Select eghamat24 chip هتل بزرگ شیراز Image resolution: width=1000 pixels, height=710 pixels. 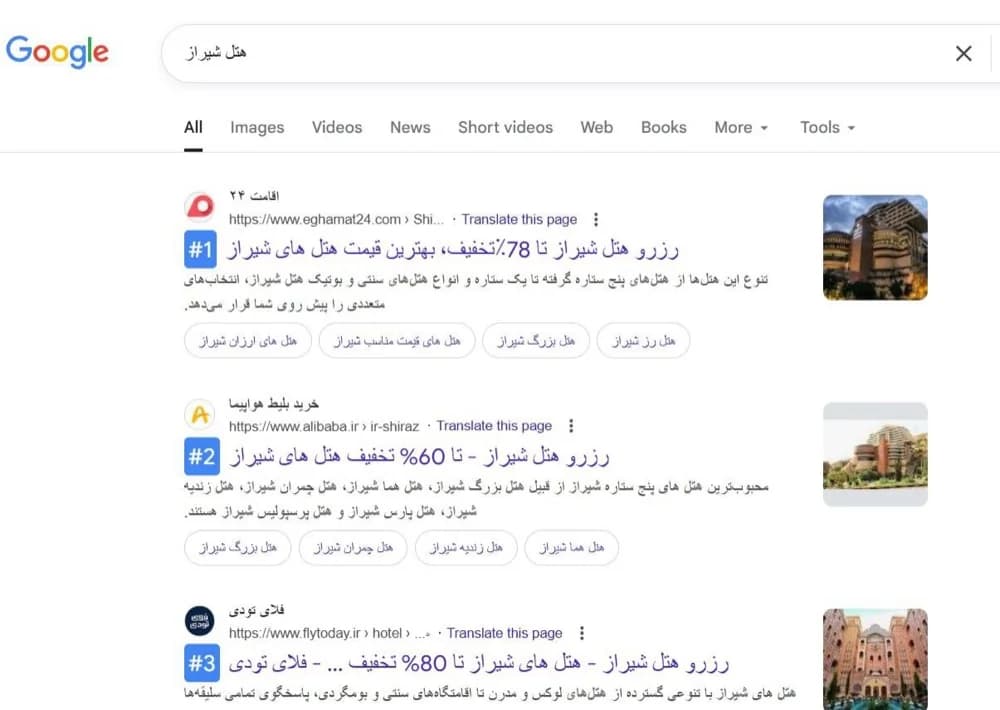(536, 341)
